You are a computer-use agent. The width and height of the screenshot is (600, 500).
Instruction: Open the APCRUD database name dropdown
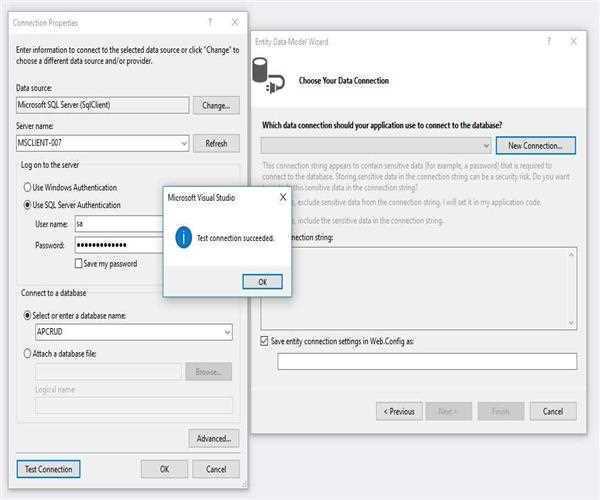coord(227,332)
